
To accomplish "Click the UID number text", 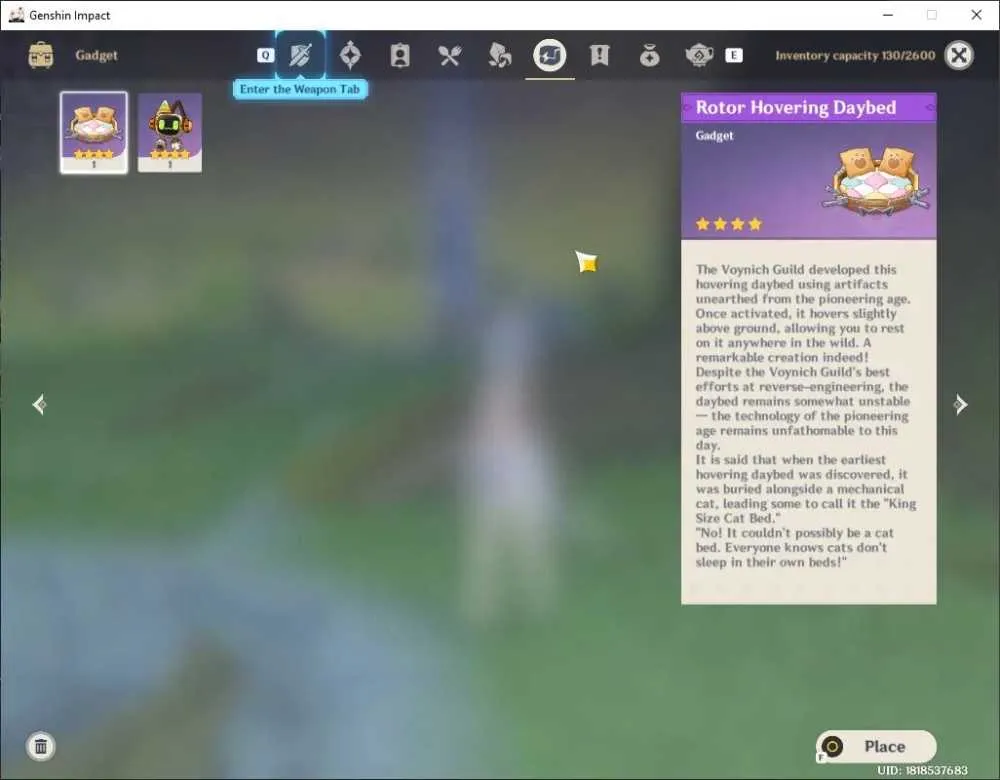I will tap(923, 770).
